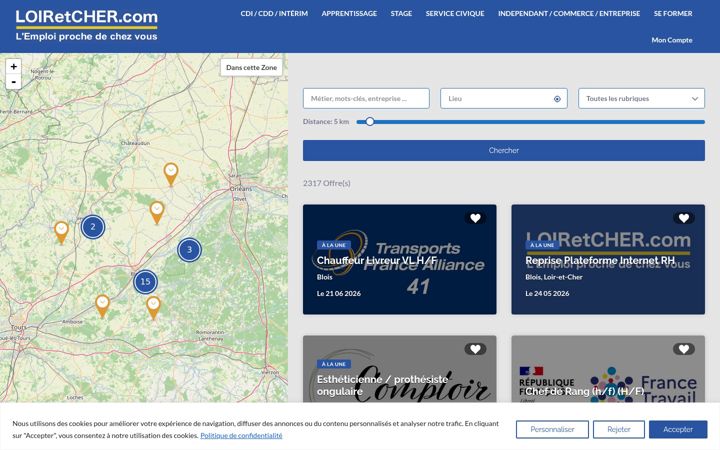The image size is (720, 450).
Task: Open map cluster marker showing 3
Action: pyautogui.click(x=189, y=250)
